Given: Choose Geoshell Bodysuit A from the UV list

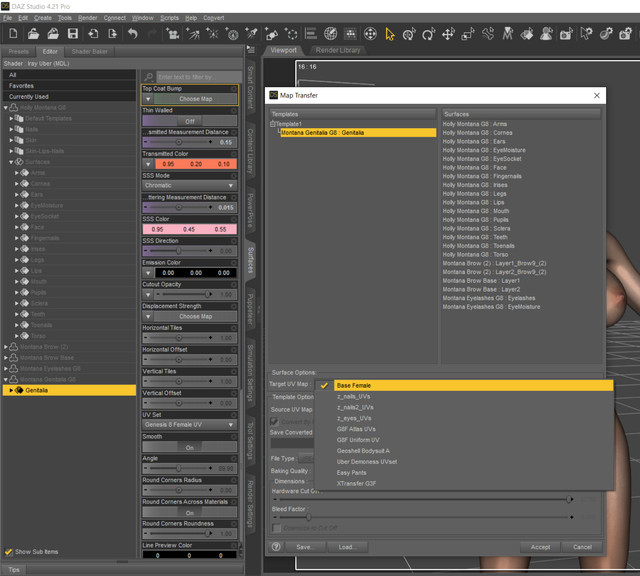Looking at the screenshot, I should click(x=363, y=451).
